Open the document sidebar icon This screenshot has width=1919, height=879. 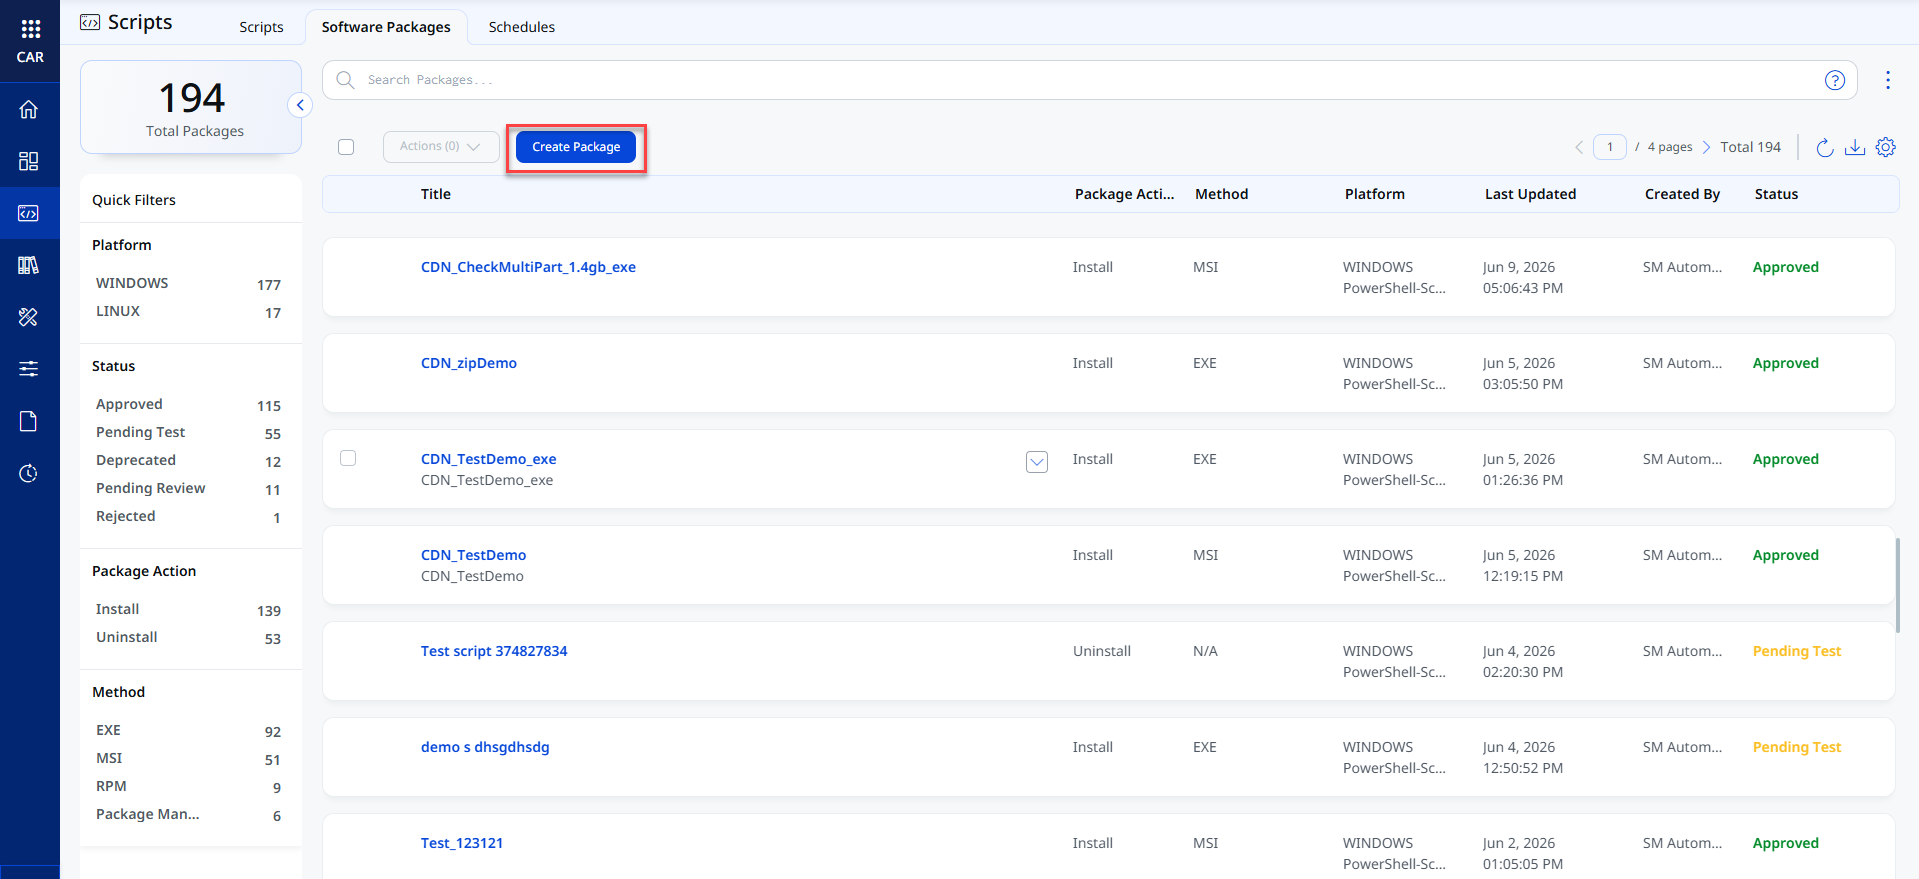pyautogui.click(x=29, y=421)
